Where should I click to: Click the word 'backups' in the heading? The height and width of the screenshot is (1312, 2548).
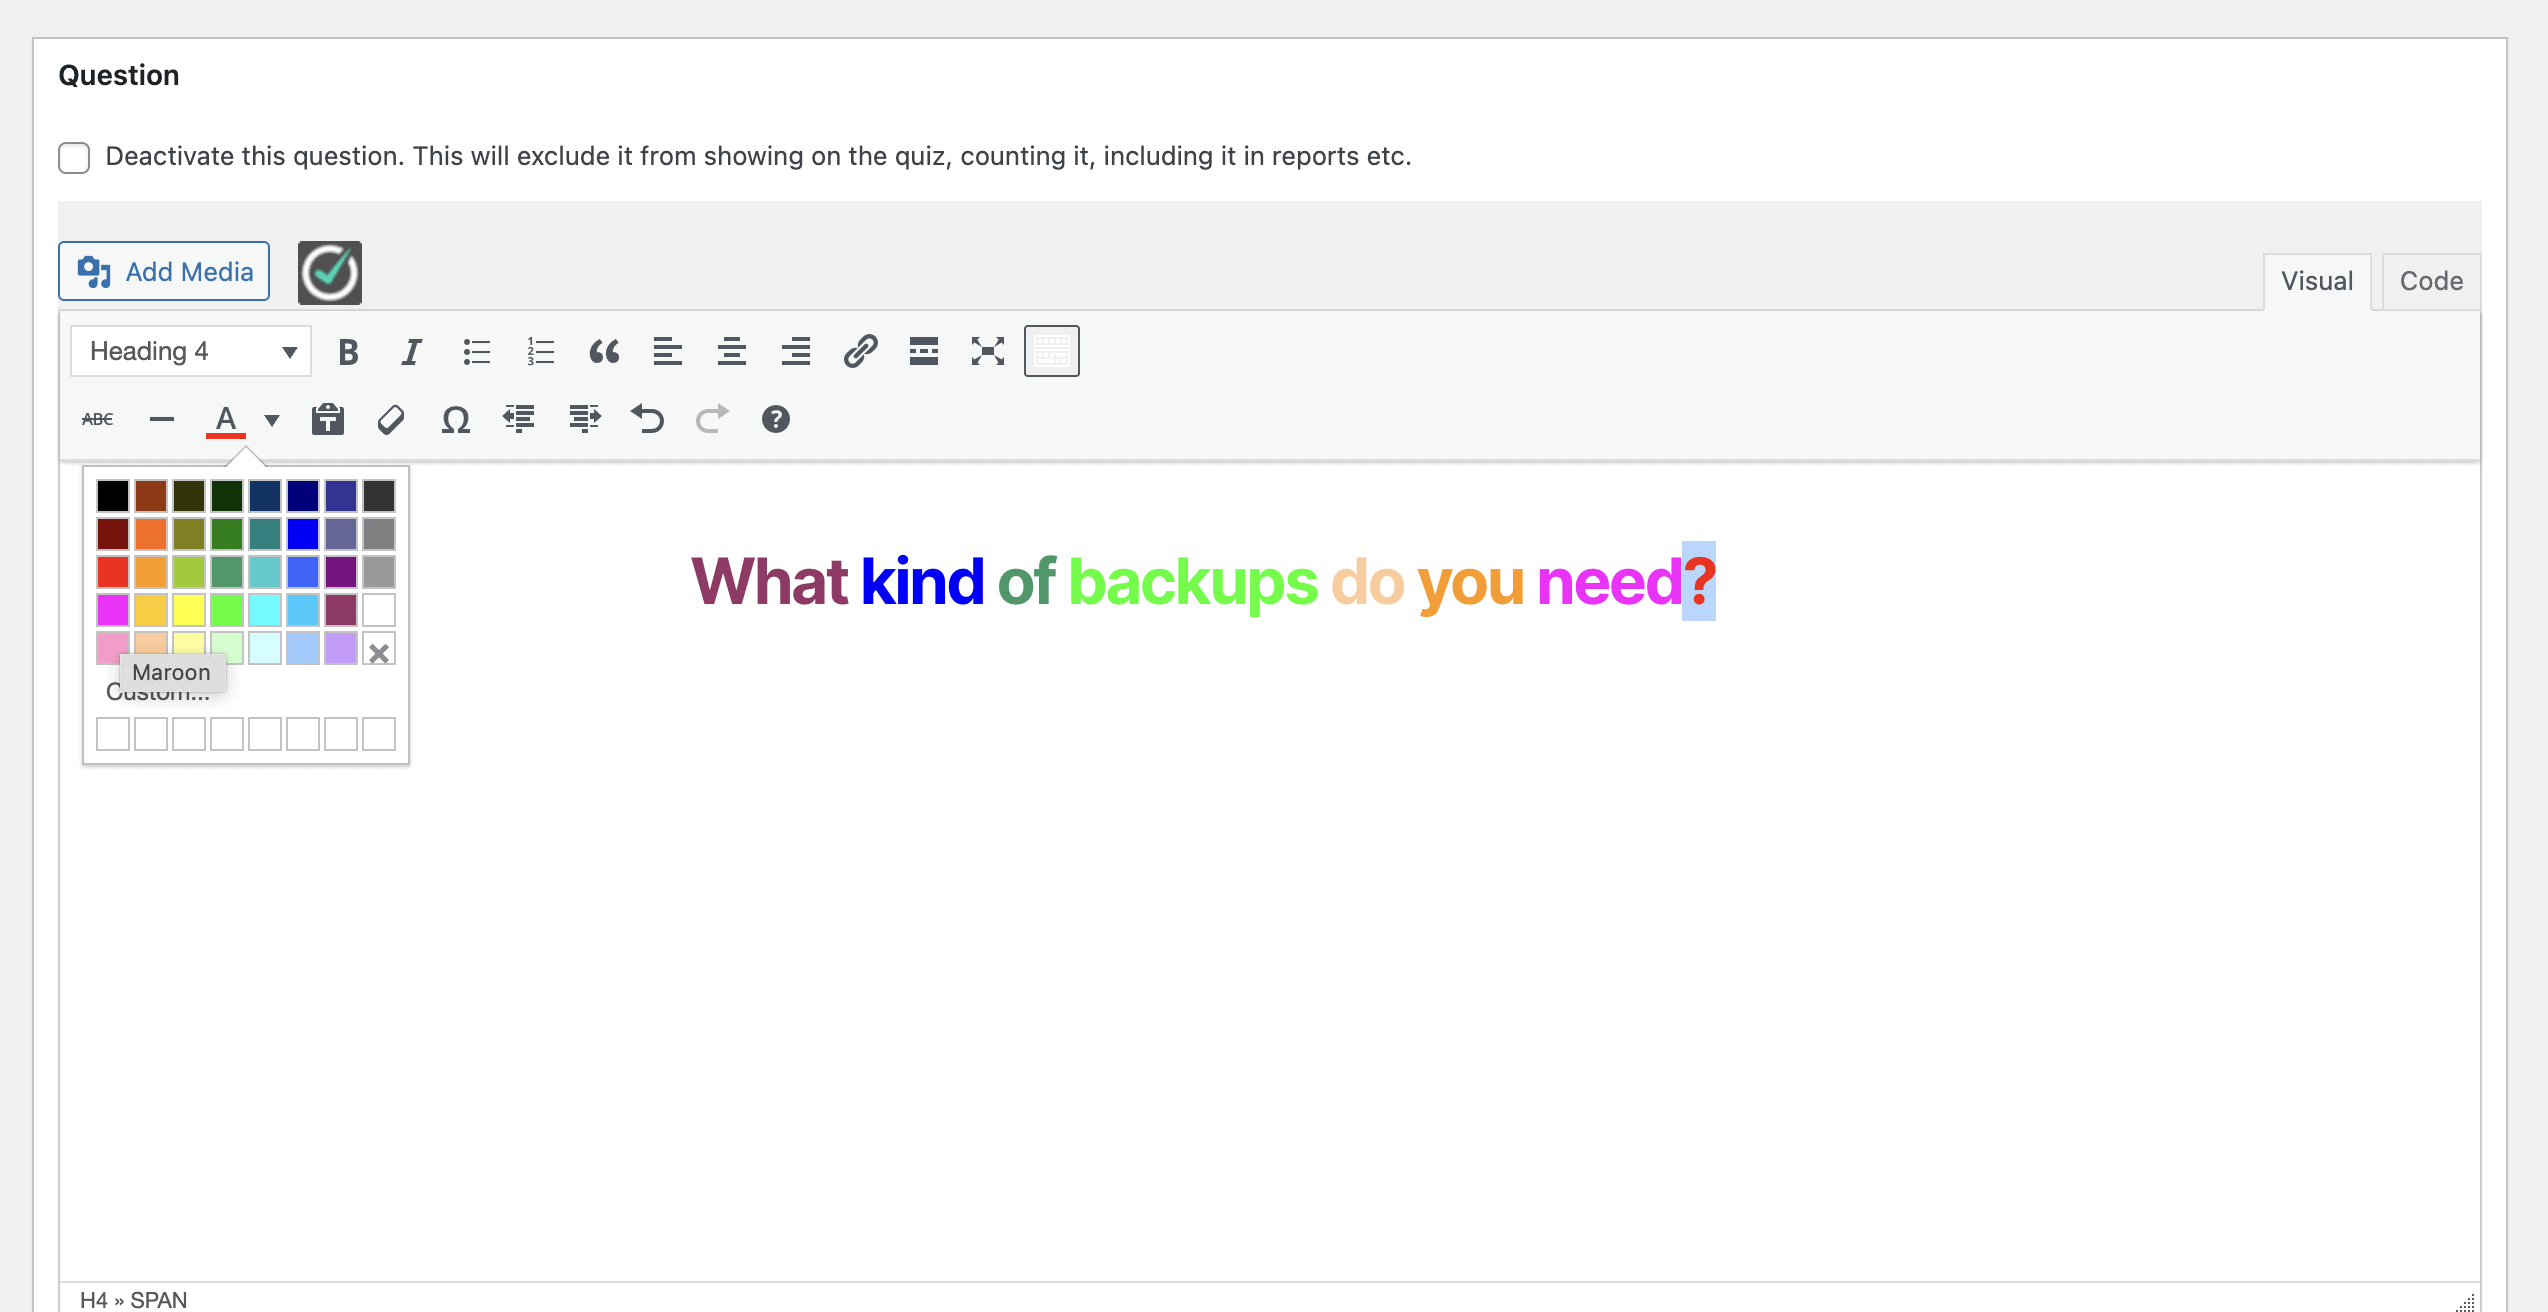(x=1193, y=583)
